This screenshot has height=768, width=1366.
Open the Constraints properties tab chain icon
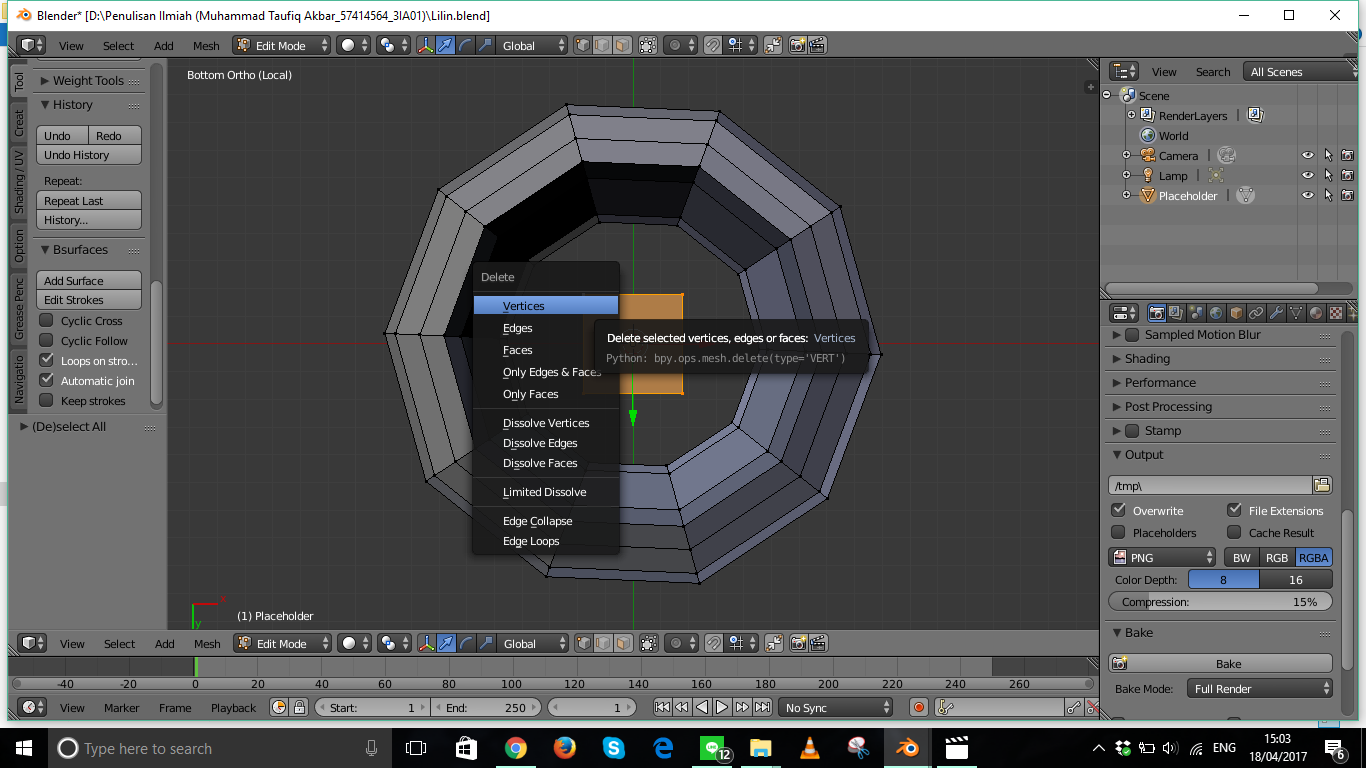[x=1256, y=313]
